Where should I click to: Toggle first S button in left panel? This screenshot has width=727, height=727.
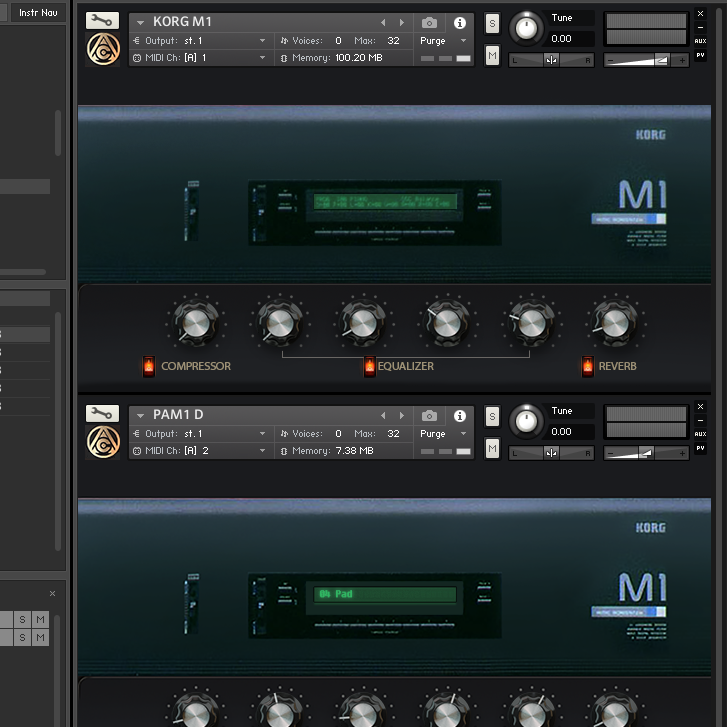coord(22,619)
